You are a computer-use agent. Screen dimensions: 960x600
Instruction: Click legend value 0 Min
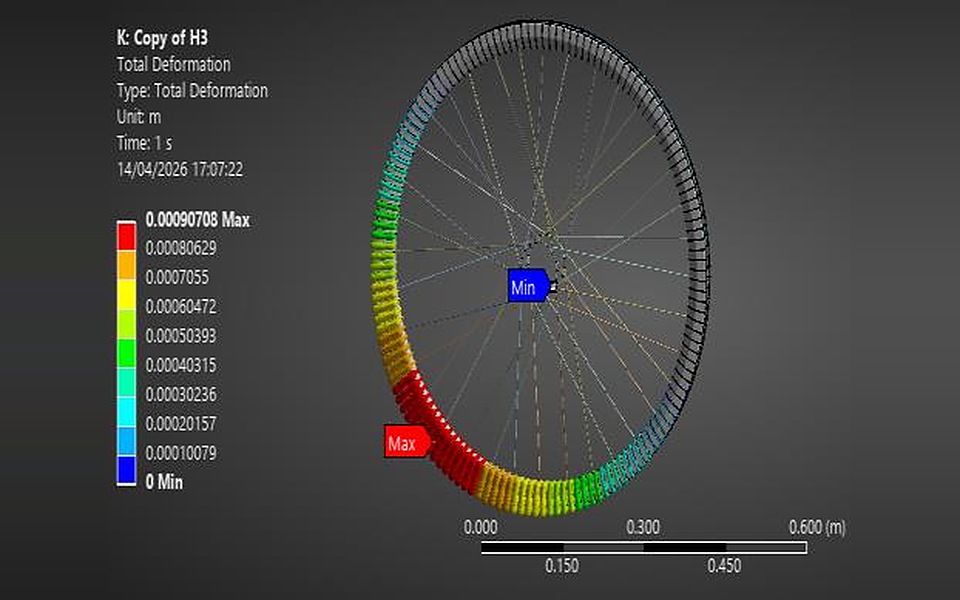tap(164, 482)
